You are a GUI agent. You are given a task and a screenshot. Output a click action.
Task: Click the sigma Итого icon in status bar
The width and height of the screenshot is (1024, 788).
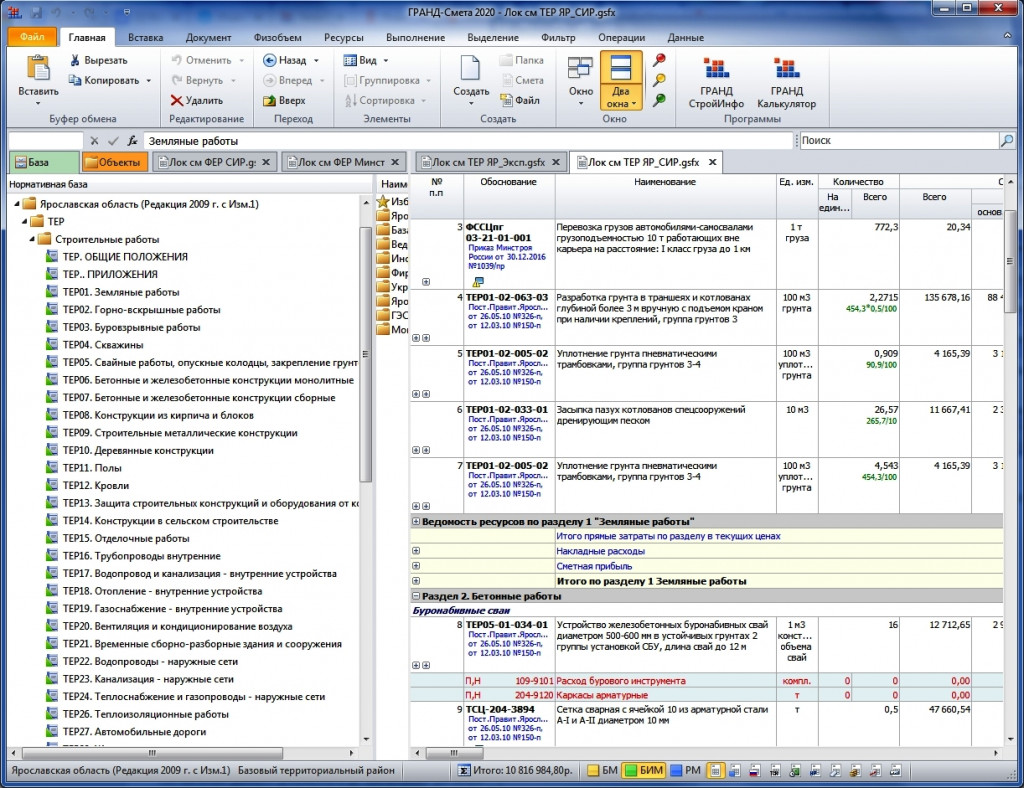[463, 770]
